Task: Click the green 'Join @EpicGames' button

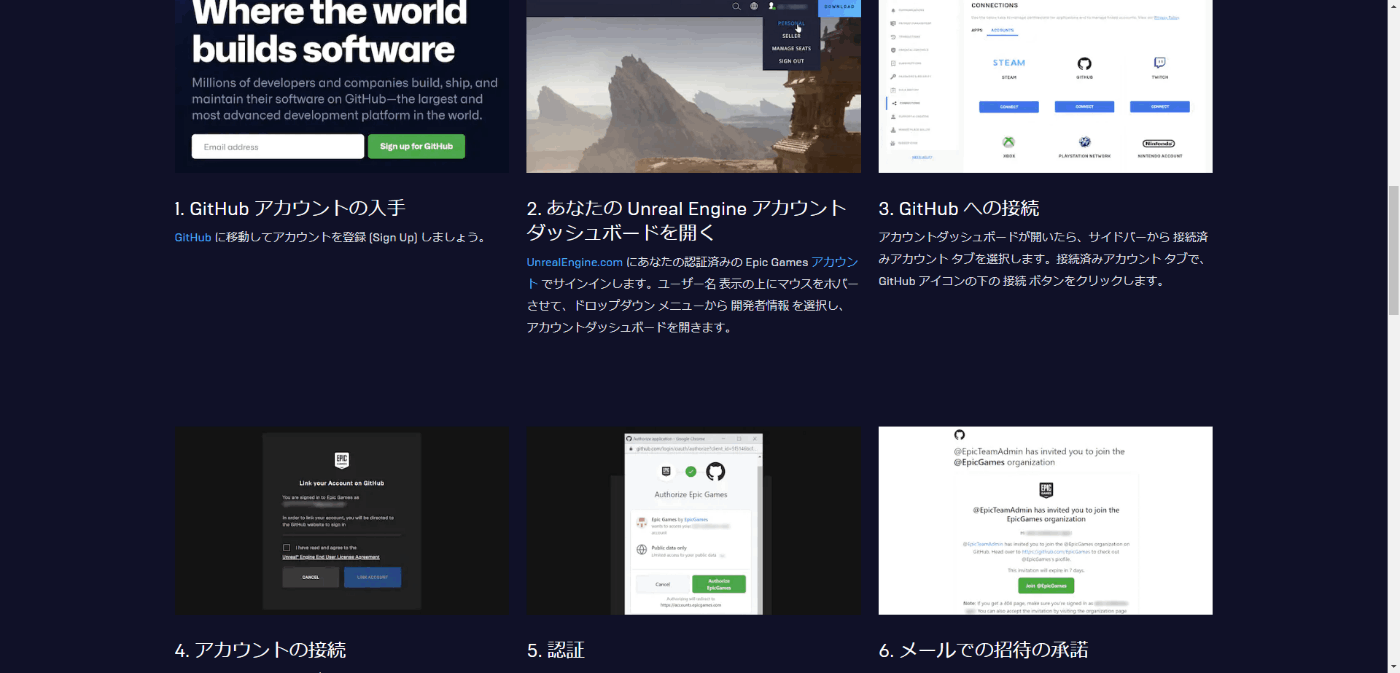Action: (1046, 585)
